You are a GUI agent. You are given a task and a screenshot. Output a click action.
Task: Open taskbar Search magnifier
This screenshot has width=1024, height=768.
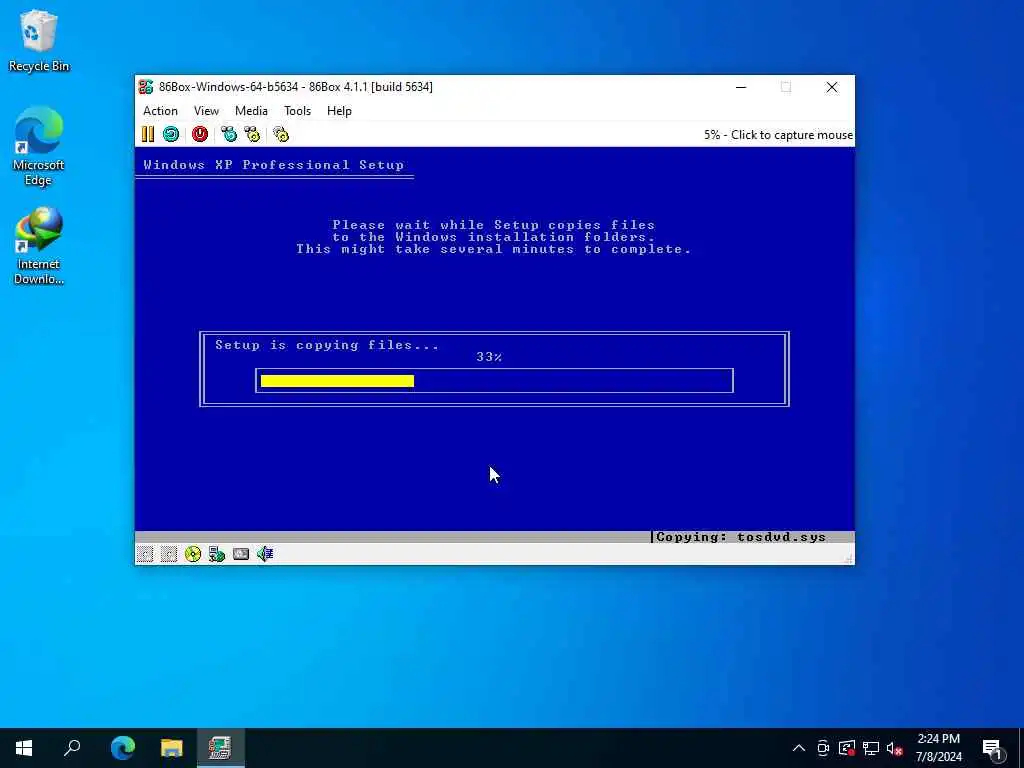[x=72, y=748]
